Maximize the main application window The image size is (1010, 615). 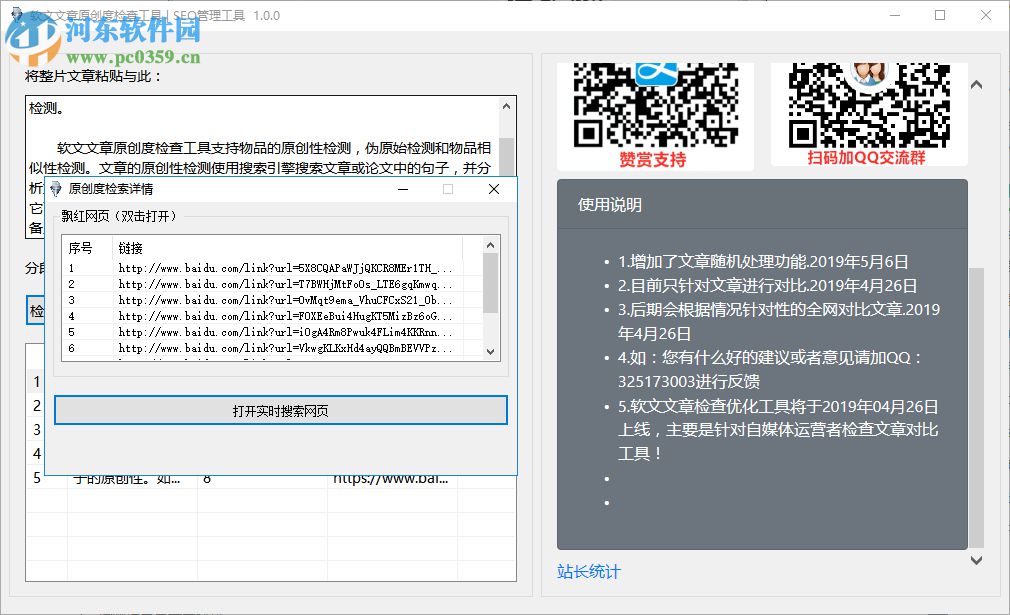[940, 15]
